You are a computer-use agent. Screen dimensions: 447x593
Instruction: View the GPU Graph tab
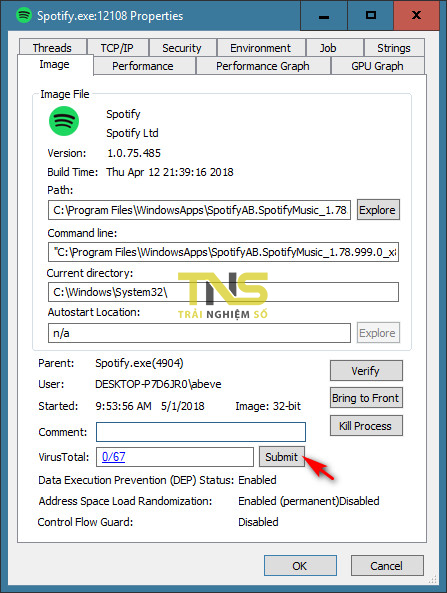click(x=377, y=66)
